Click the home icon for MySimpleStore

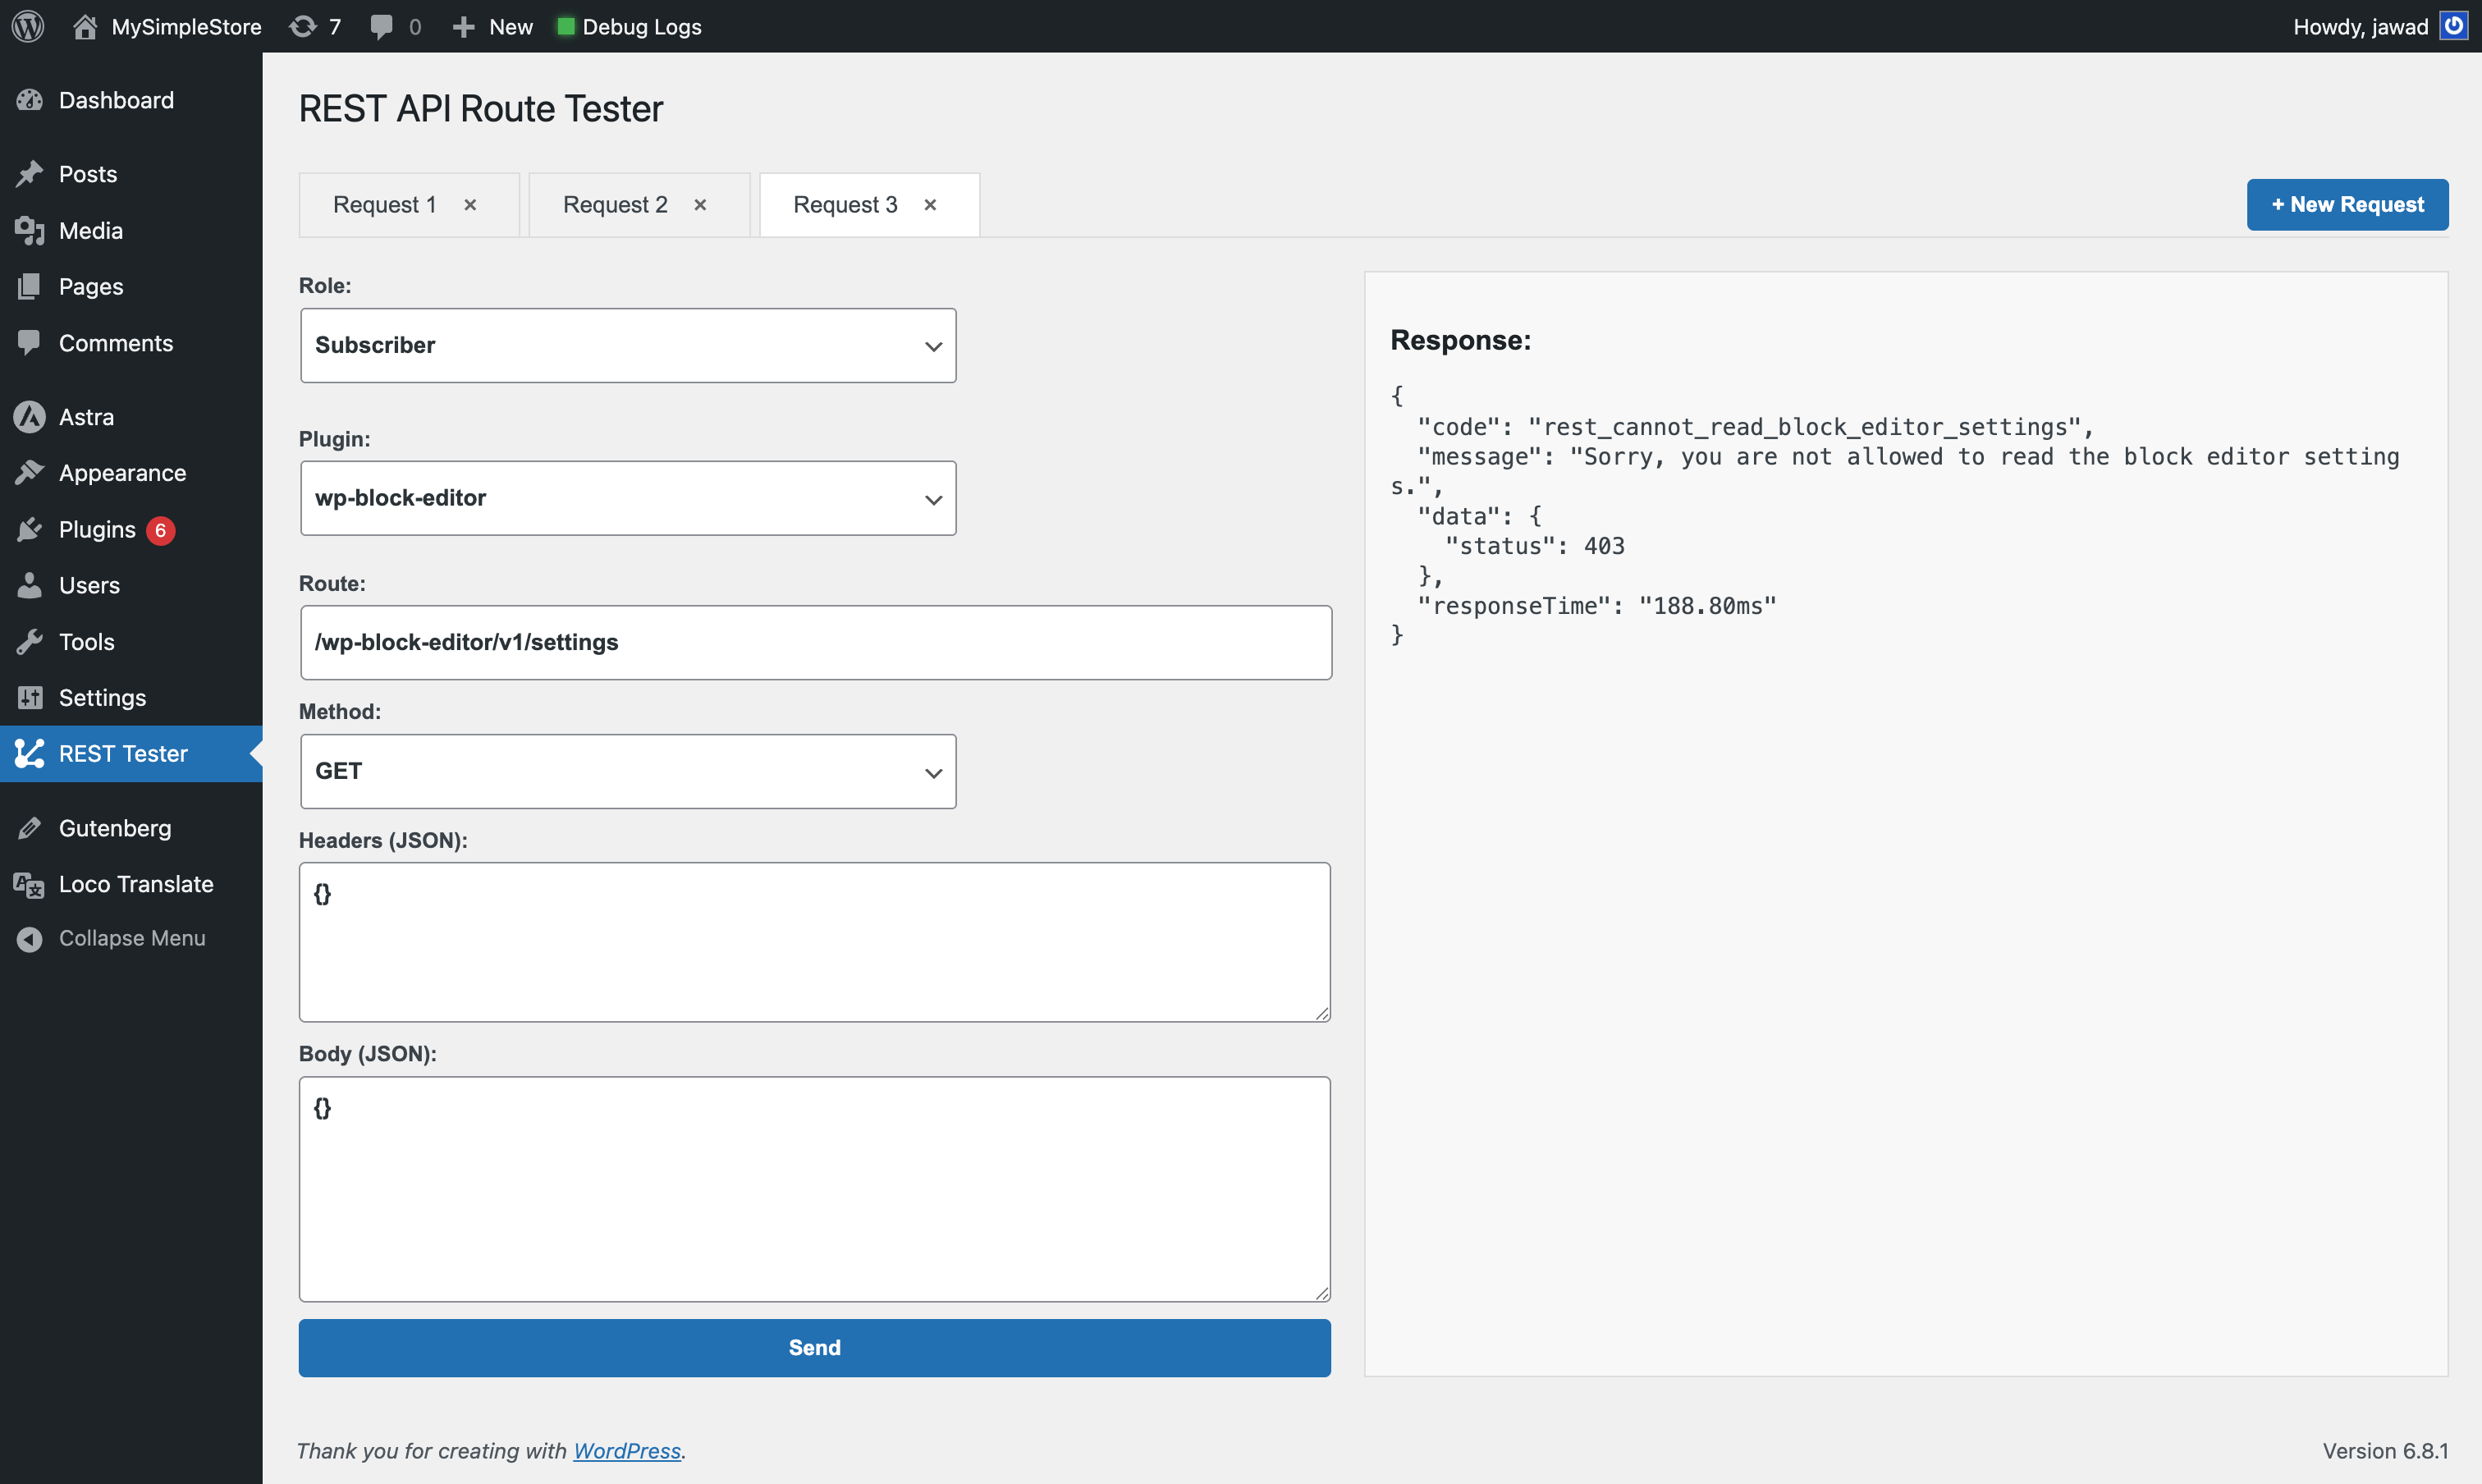coord(85,26)
